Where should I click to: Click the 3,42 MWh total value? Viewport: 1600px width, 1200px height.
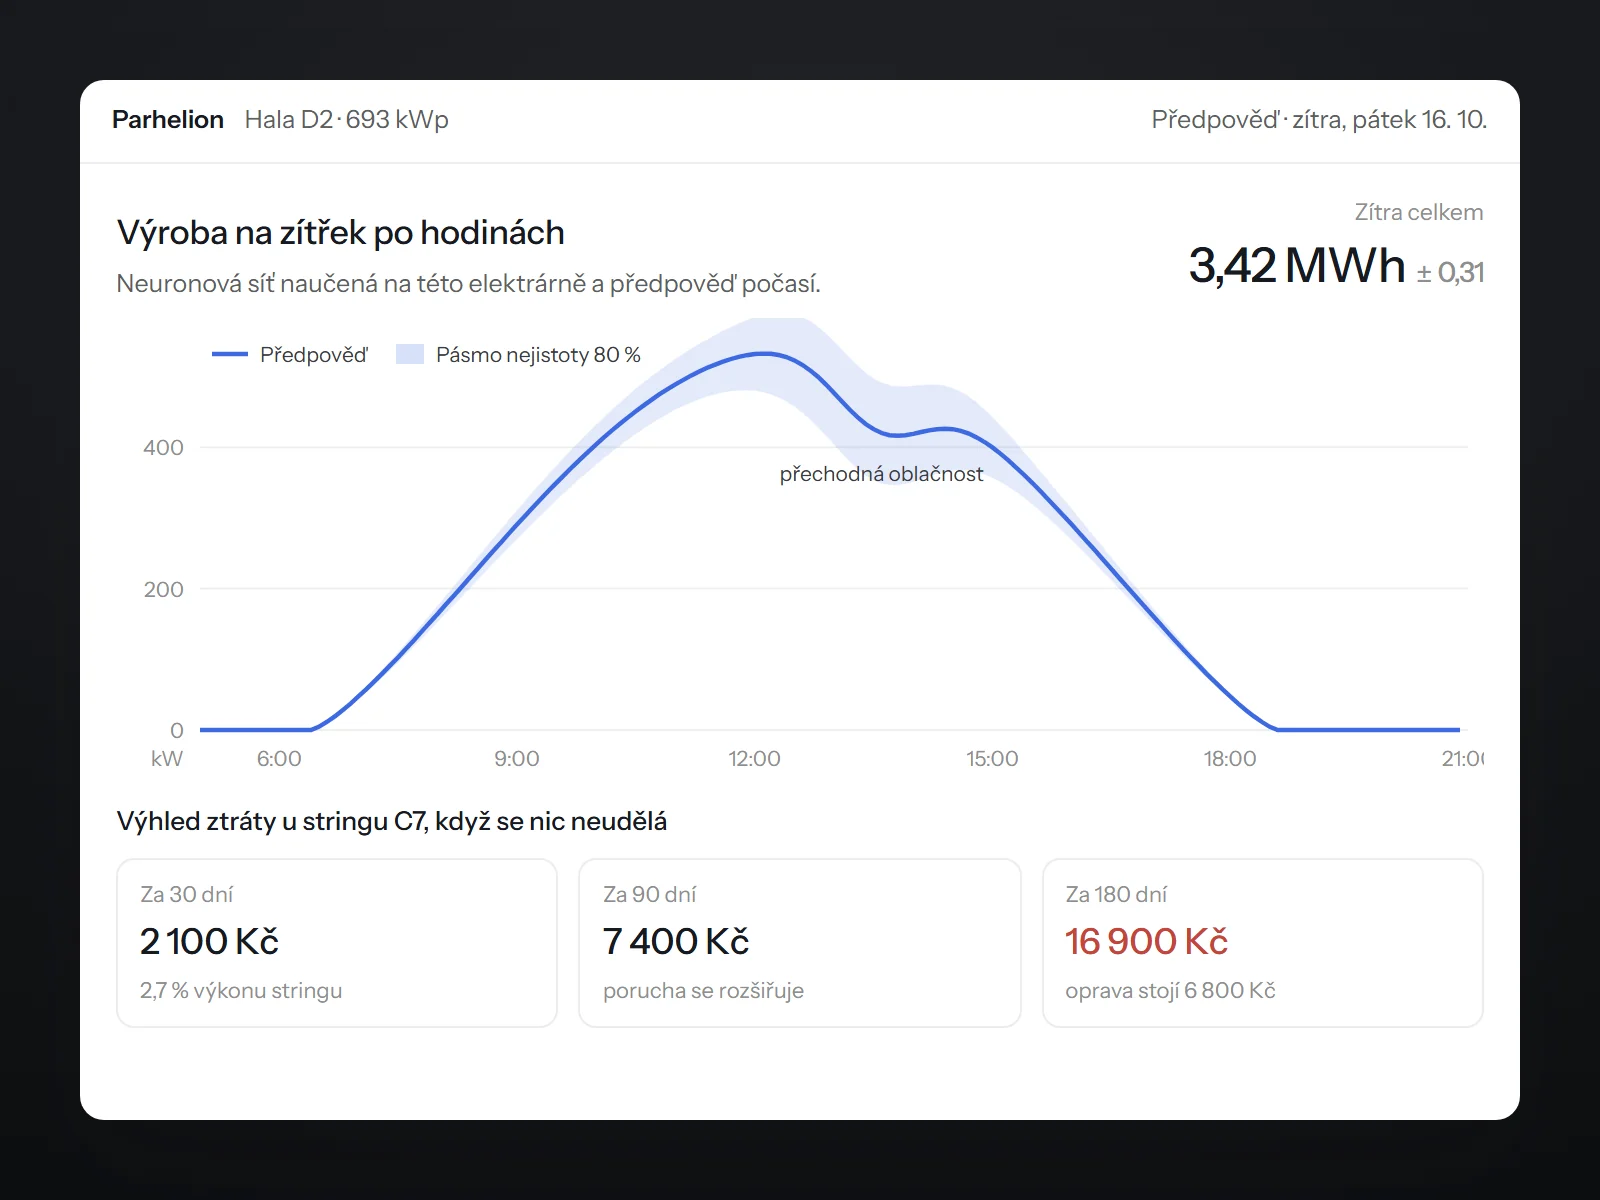pyautogui.click(x=1297, y=266)
